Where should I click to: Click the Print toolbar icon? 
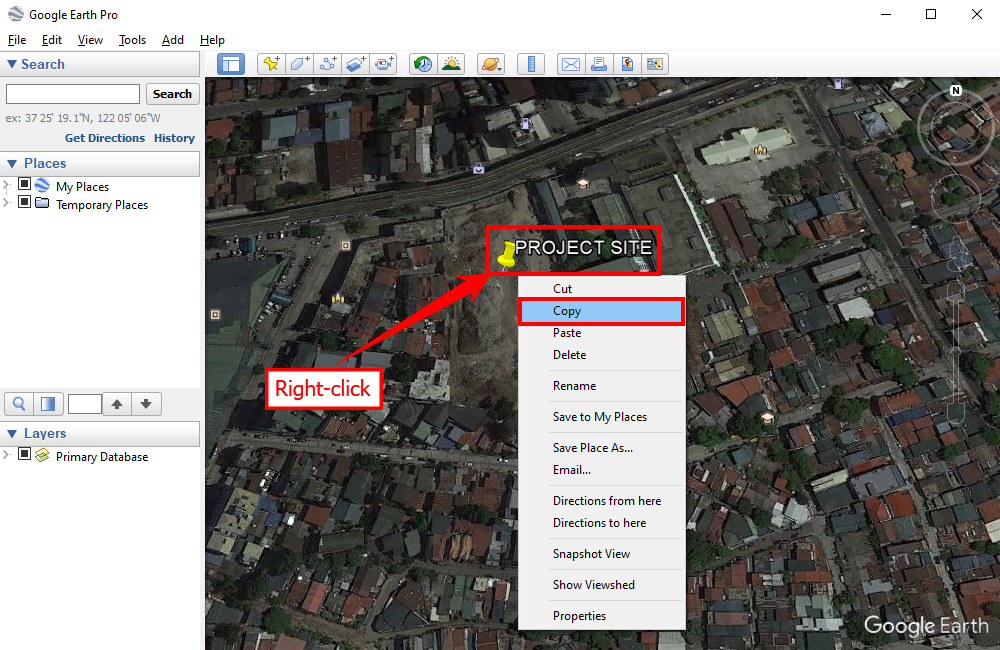pyautogui.click(x=599, y=64)
